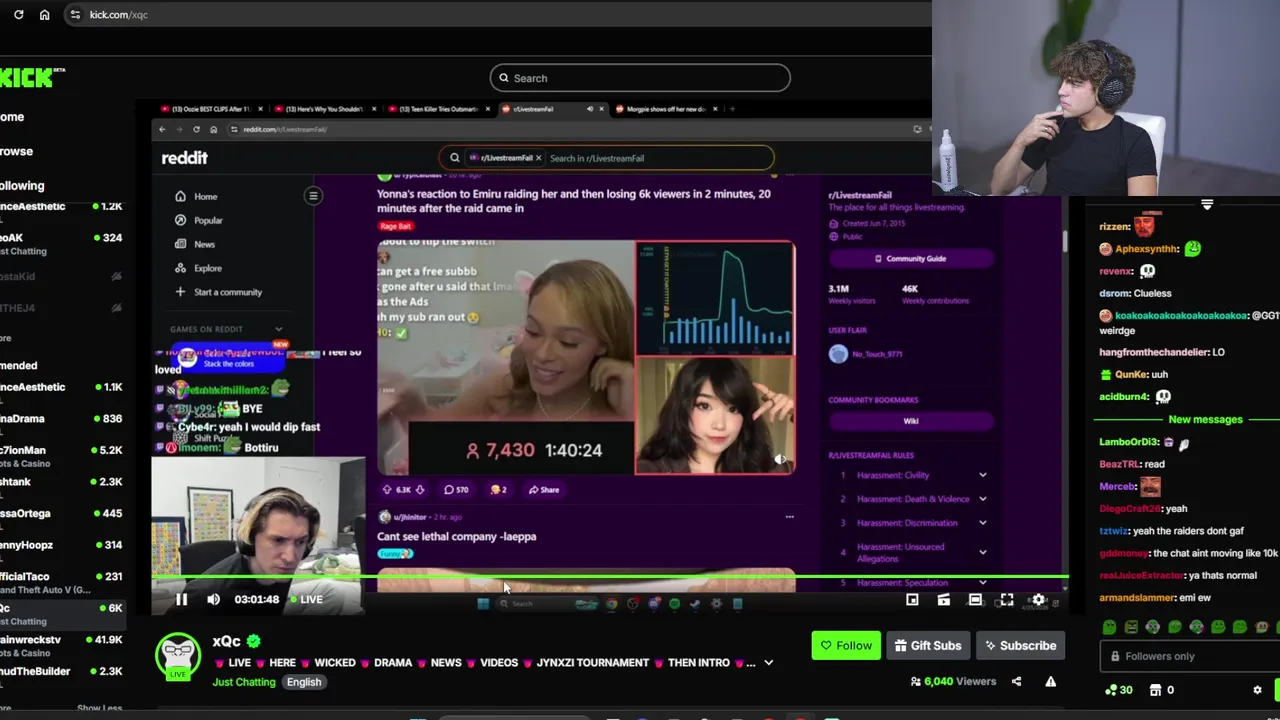Open Gift Subs for xQc
The width and height of the screenshot is (1280, 720).
tap(928, 646)
